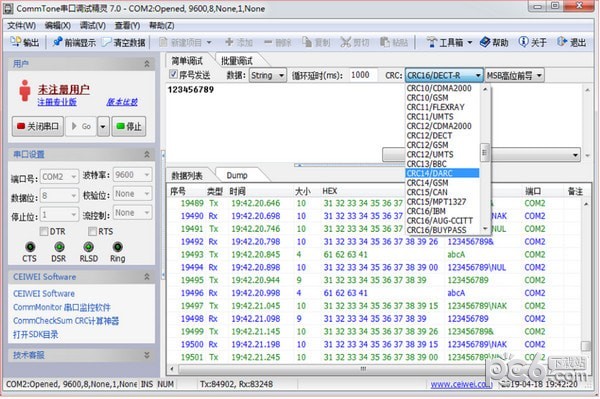Open CommMonitor 串口监控软件 link
Image resolution: width=600 pixels, height=399 pixels.
coord(62,307)
